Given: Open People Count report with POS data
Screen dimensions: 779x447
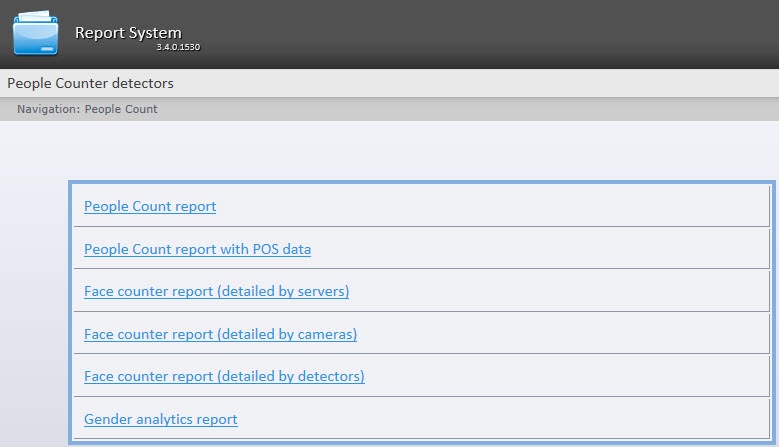Looking at the screenshot, I should 197,249.
